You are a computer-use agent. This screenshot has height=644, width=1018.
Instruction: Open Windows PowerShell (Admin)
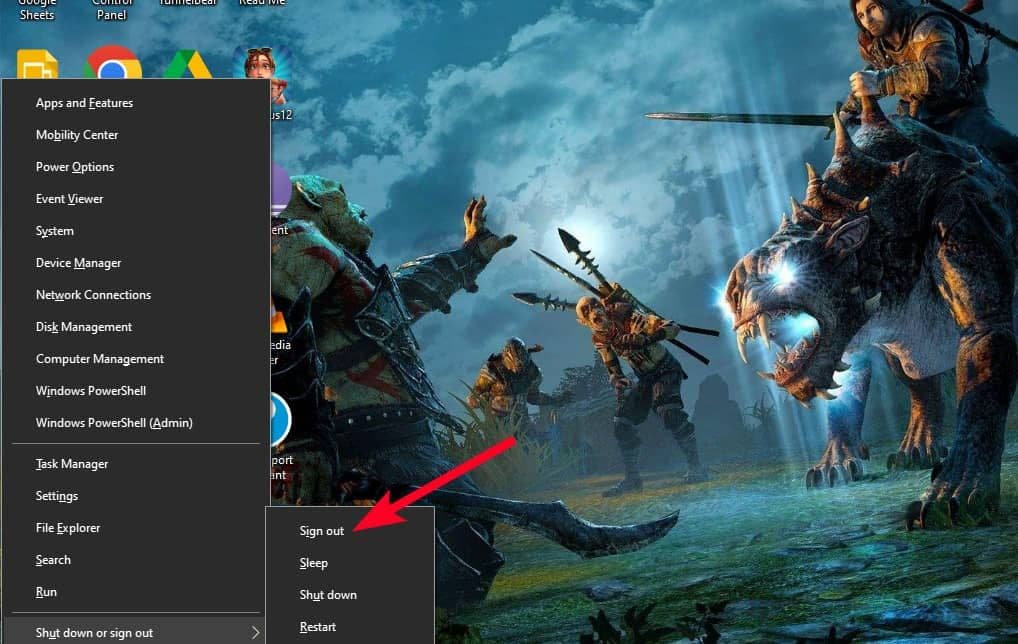click(x=115, y=422)
